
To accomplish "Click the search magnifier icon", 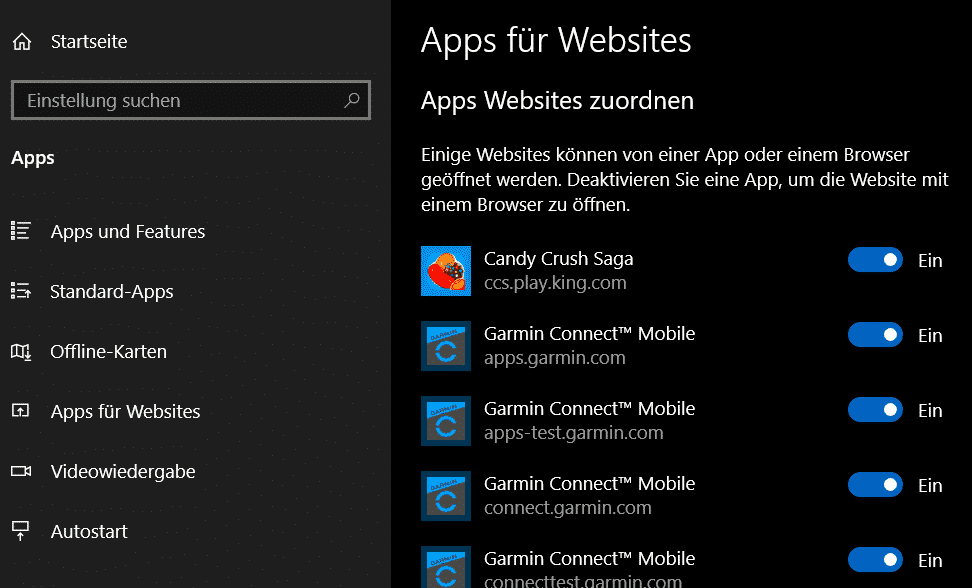I will [351, 101].
